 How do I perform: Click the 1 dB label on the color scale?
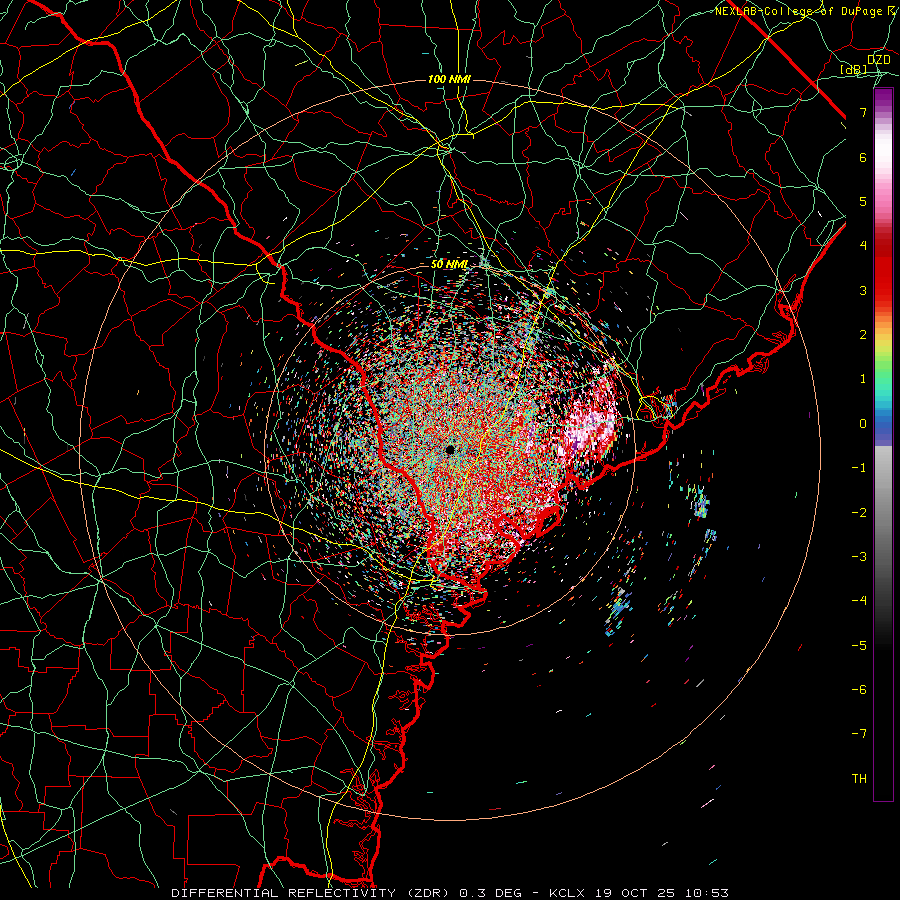pos(863,379)
